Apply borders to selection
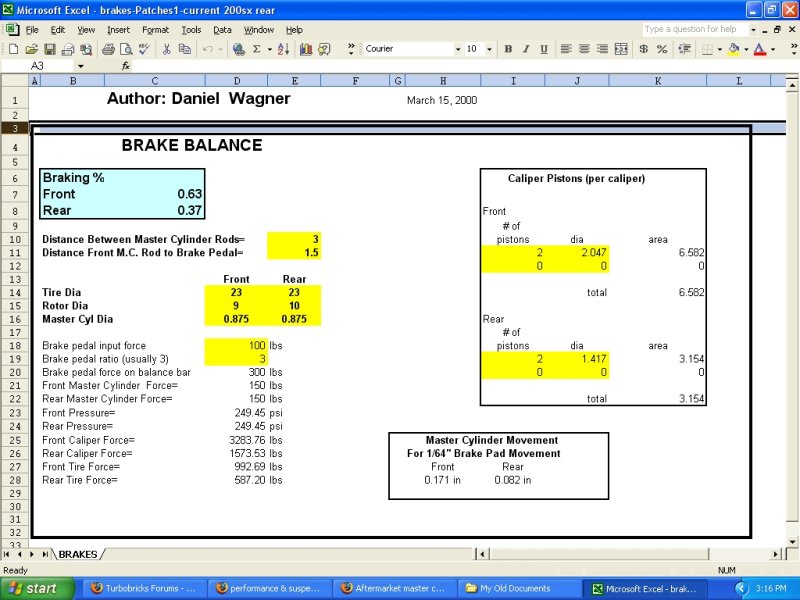 click(x=707, y=49)
